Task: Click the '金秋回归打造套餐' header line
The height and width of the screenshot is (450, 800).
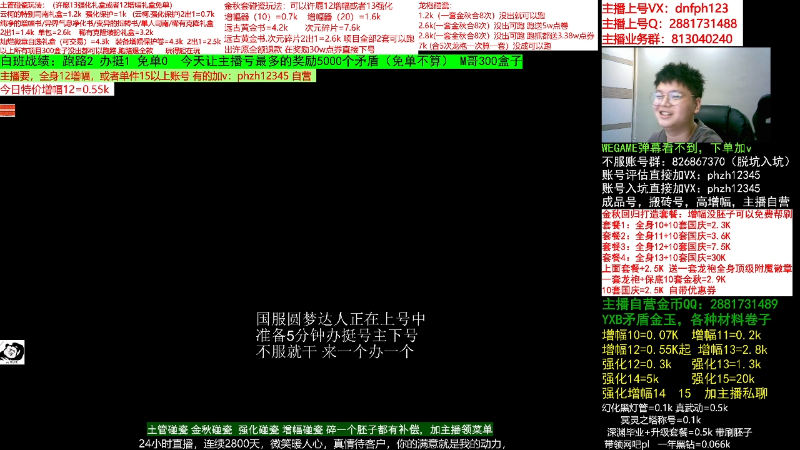Action: coord(697,214)
